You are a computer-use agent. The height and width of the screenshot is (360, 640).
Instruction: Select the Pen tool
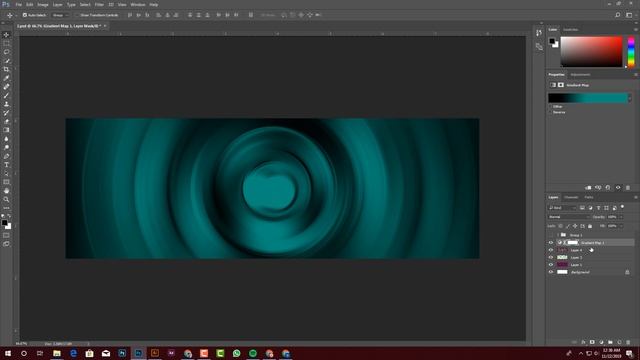[x=6, y=156]
